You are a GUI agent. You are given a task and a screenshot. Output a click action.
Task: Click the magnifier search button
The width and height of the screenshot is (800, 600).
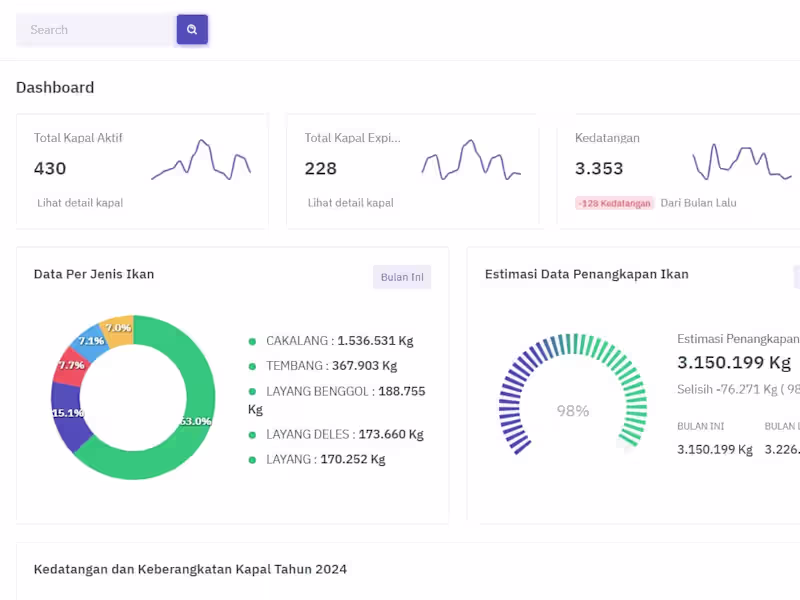(192, 30)
